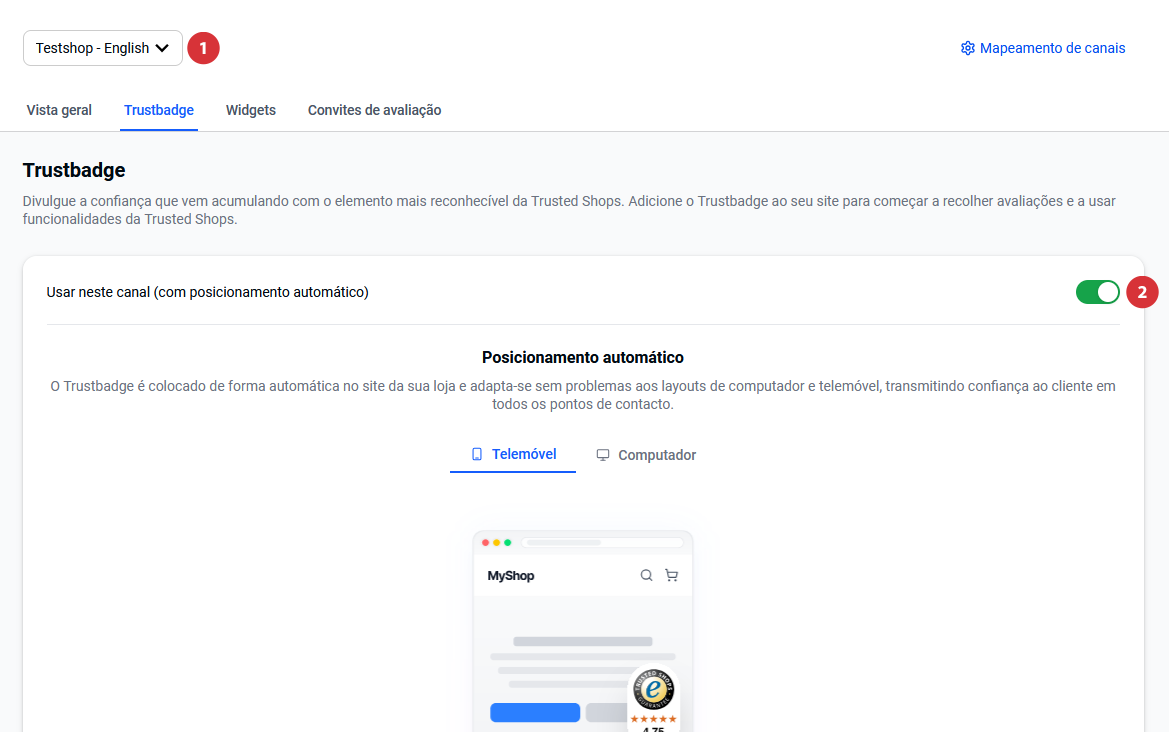Disable the 'Usar neste canal' toggle switch
This screenshot has height=732, width=1169.
(1097, 292)
